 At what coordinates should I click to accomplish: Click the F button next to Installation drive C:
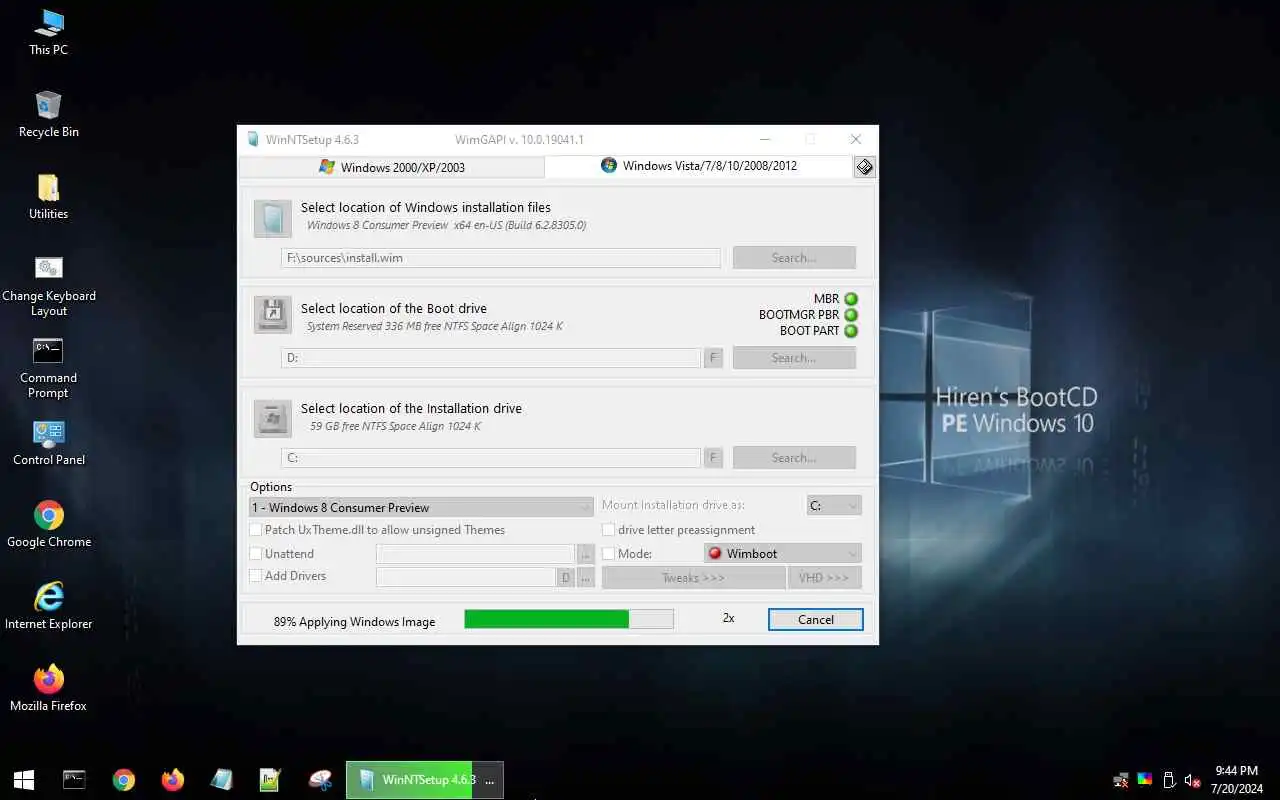(713, 458)
